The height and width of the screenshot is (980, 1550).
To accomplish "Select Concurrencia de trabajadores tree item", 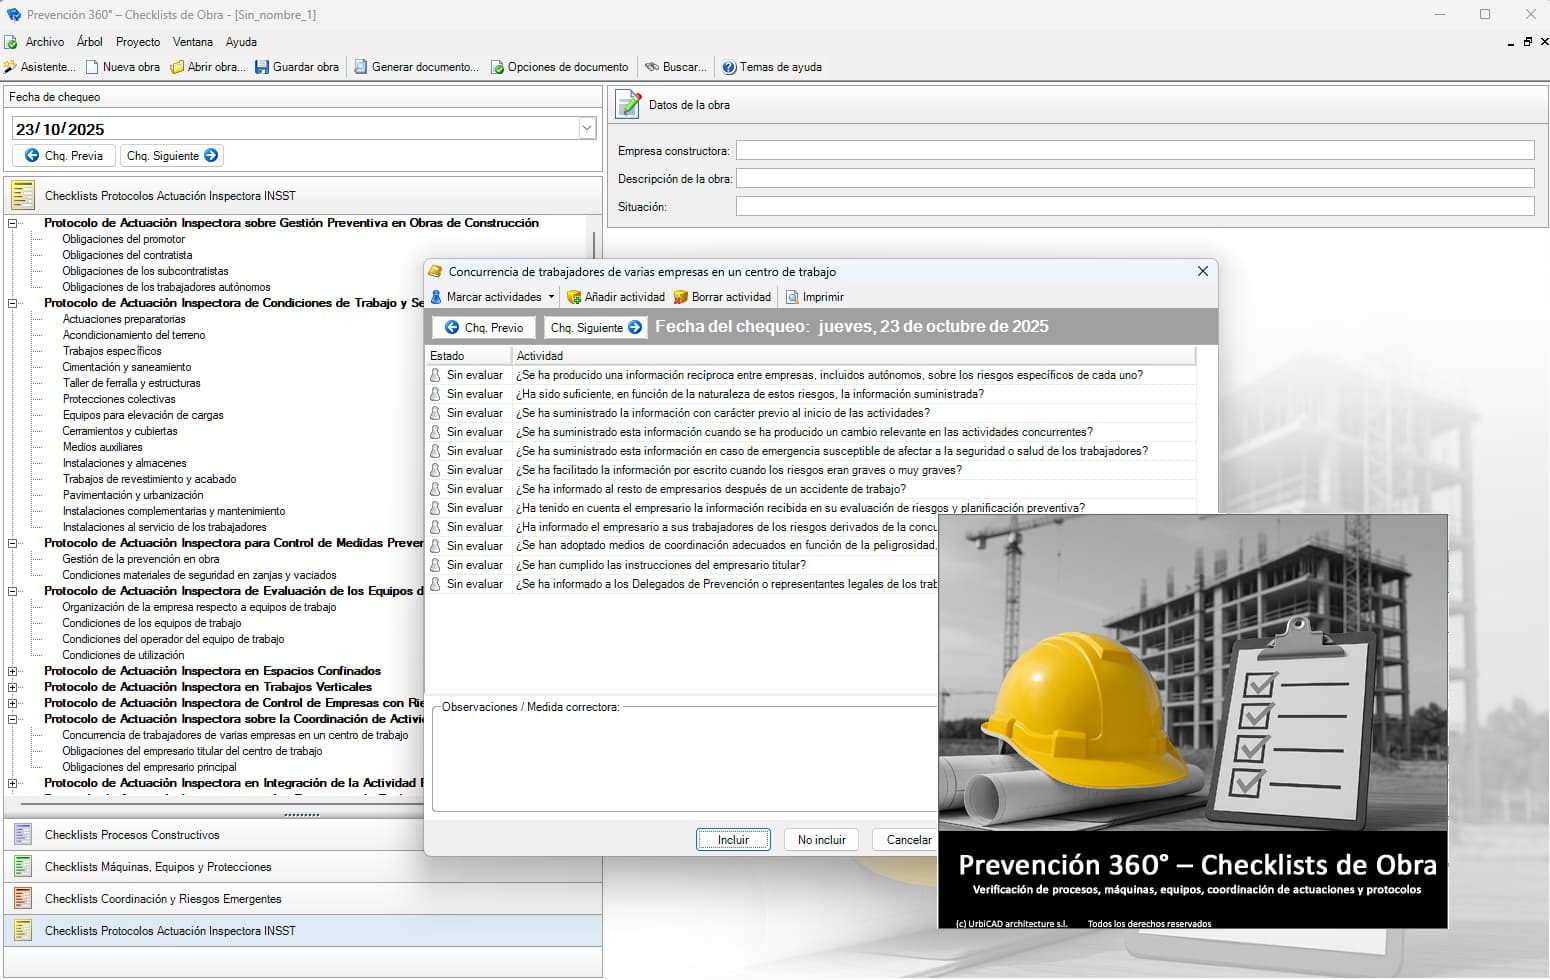I will (234, 735).
